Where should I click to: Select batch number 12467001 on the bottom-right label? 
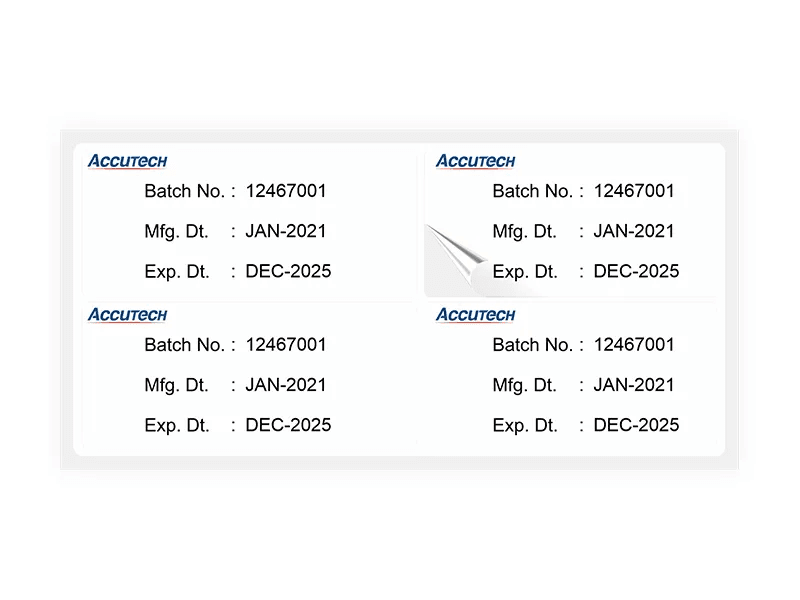[634, 345]
